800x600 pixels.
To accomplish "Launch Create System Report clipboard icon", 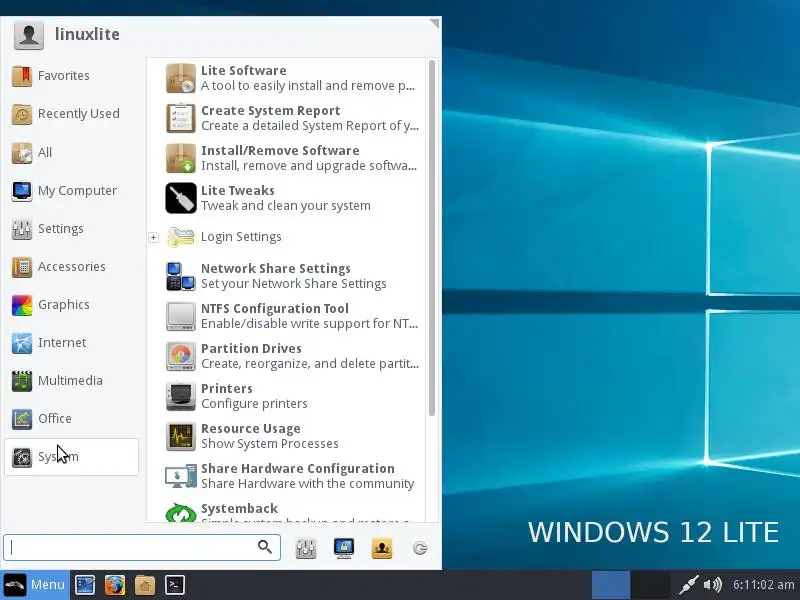I will (181, 118).
